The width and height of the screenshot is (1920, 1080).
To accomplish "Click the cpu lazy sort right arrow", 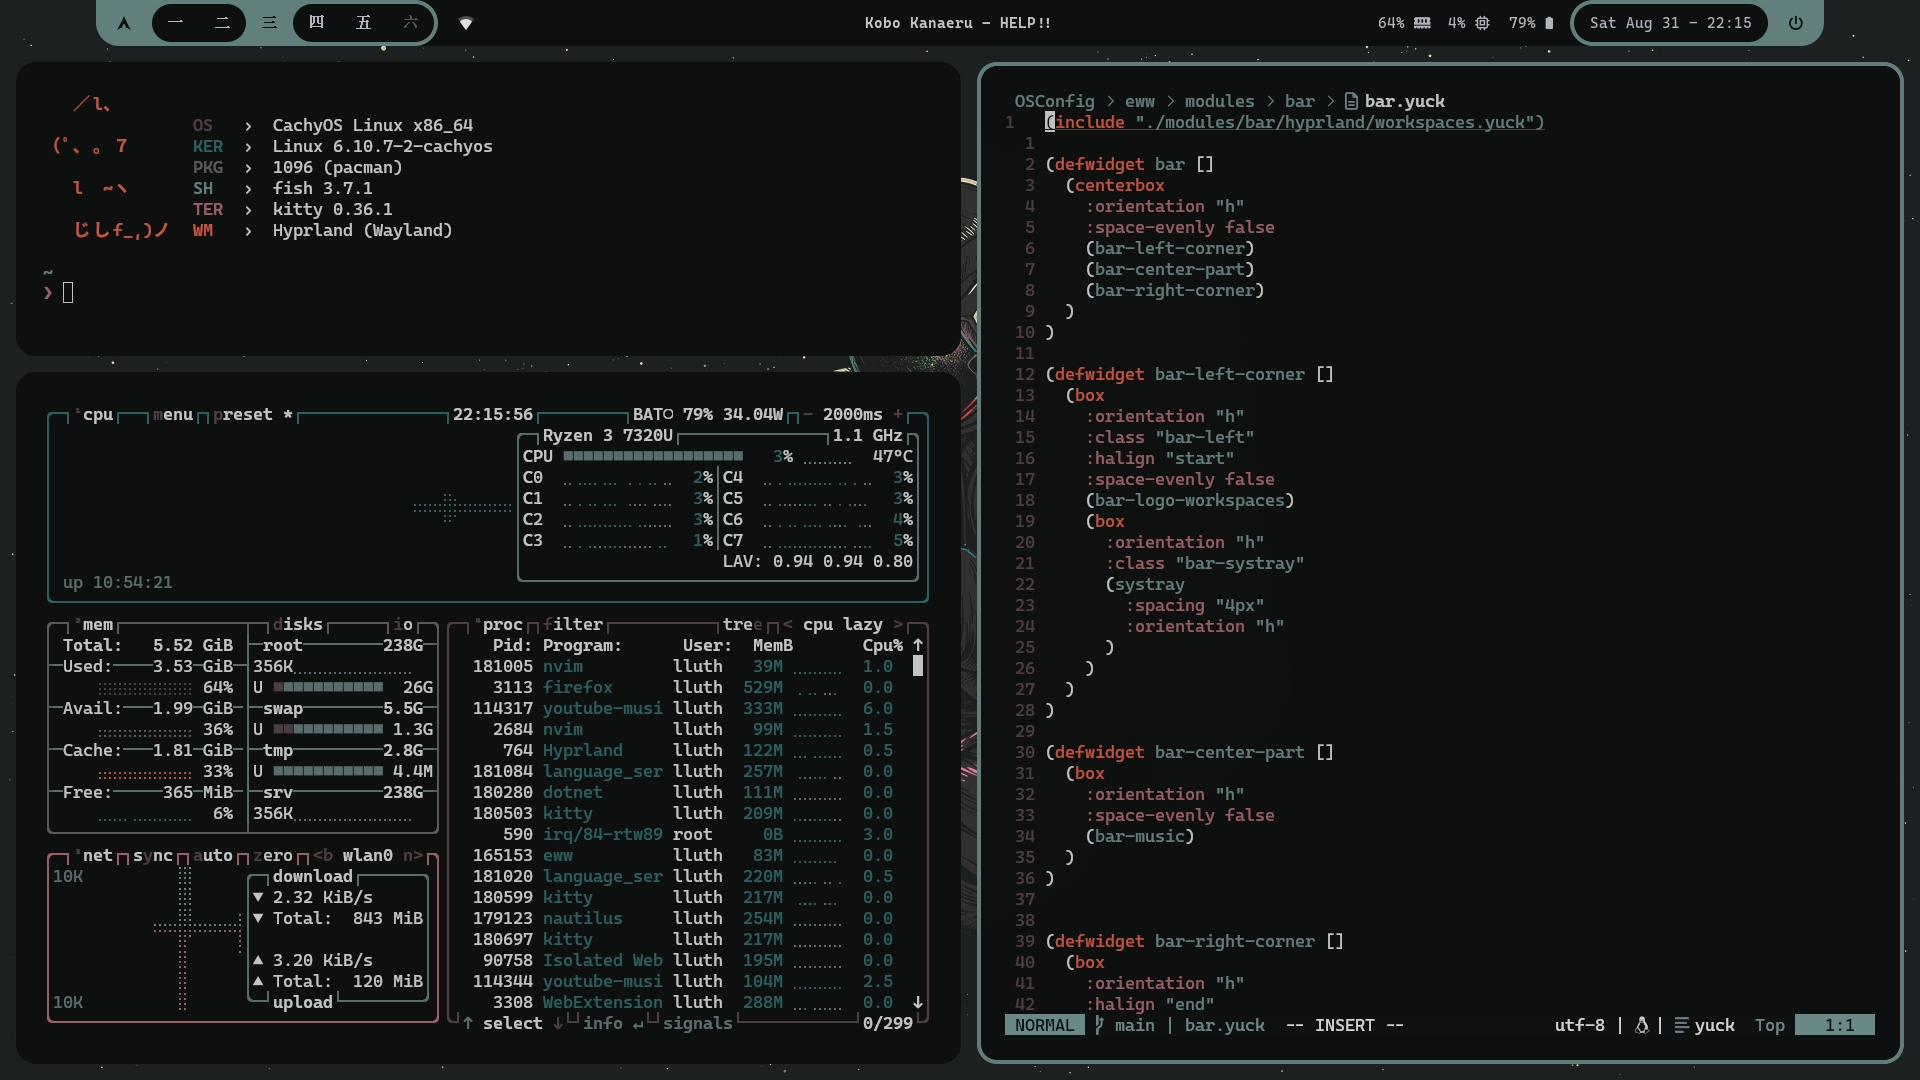I will click(897, 624).
